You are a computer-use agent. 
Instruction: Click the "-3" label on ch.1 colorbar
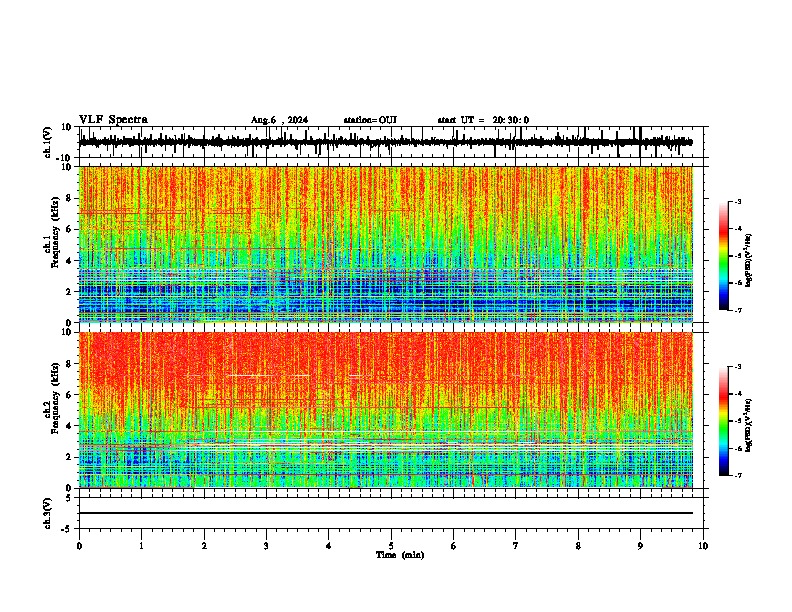tap(738, 202)
